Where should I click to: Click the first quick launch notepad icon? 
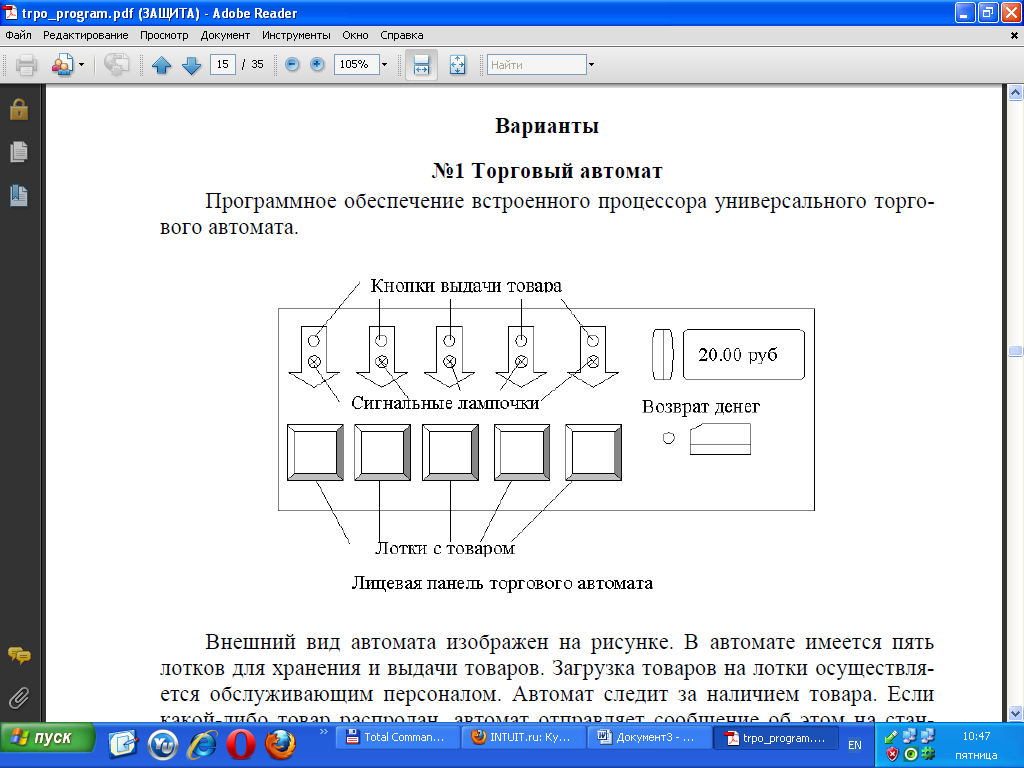[123, 744]
